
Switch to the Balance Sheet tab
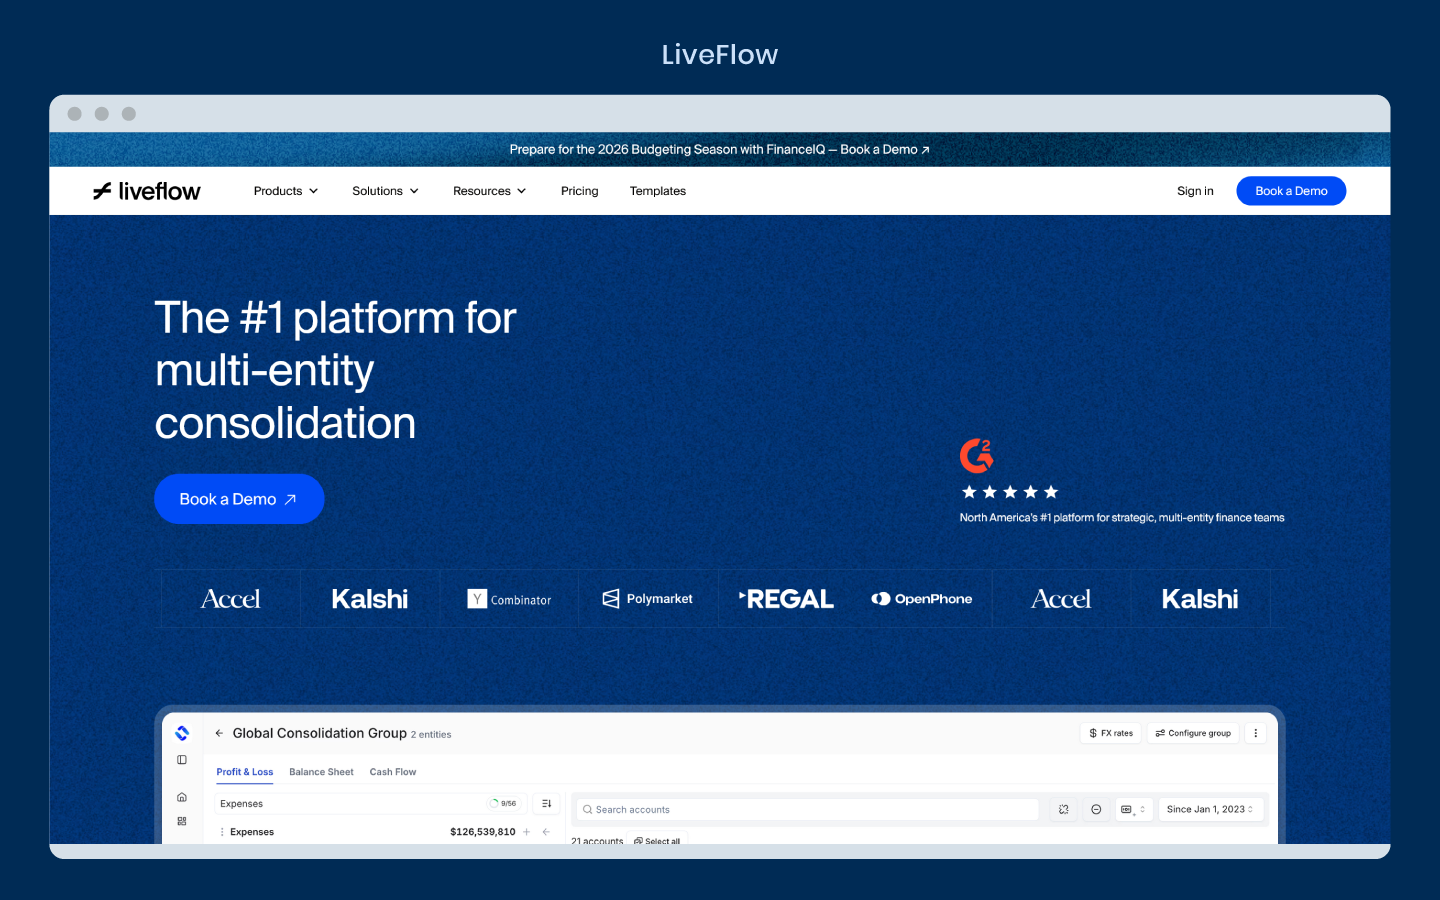tap(321, 772)
